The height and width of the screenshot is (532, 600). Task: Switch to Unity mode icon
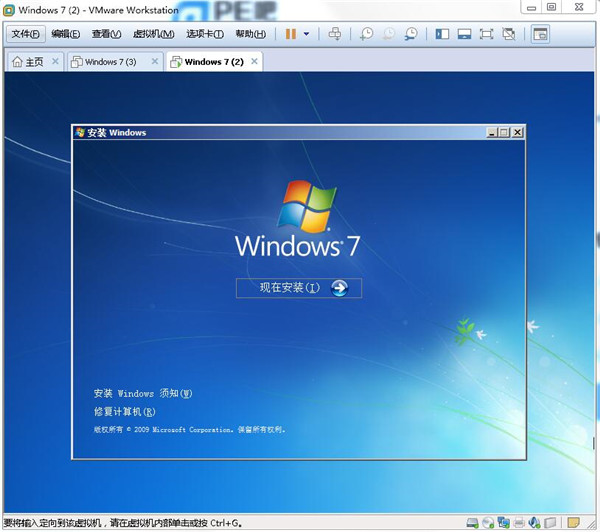click(509, 34)
